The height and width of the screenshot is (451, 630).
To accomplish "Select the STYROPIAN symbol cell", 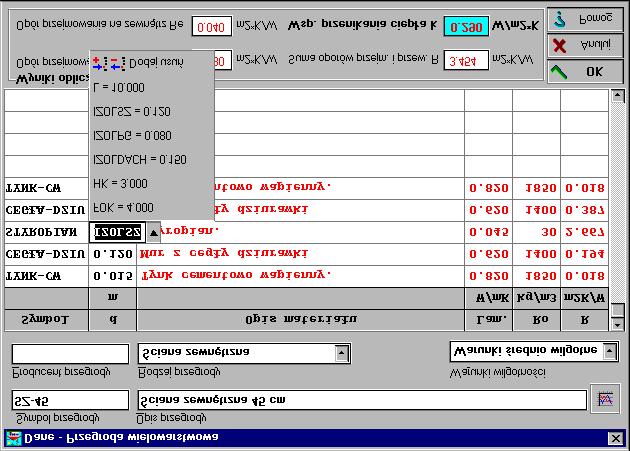I will click(x=46, y=232).
